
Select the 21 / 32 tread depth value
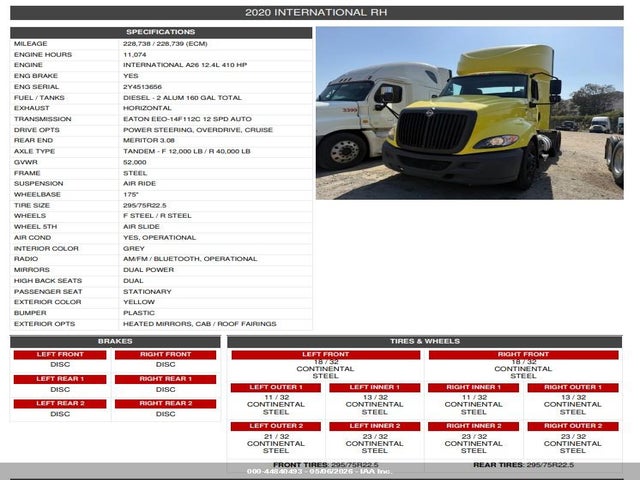[276, 437]
